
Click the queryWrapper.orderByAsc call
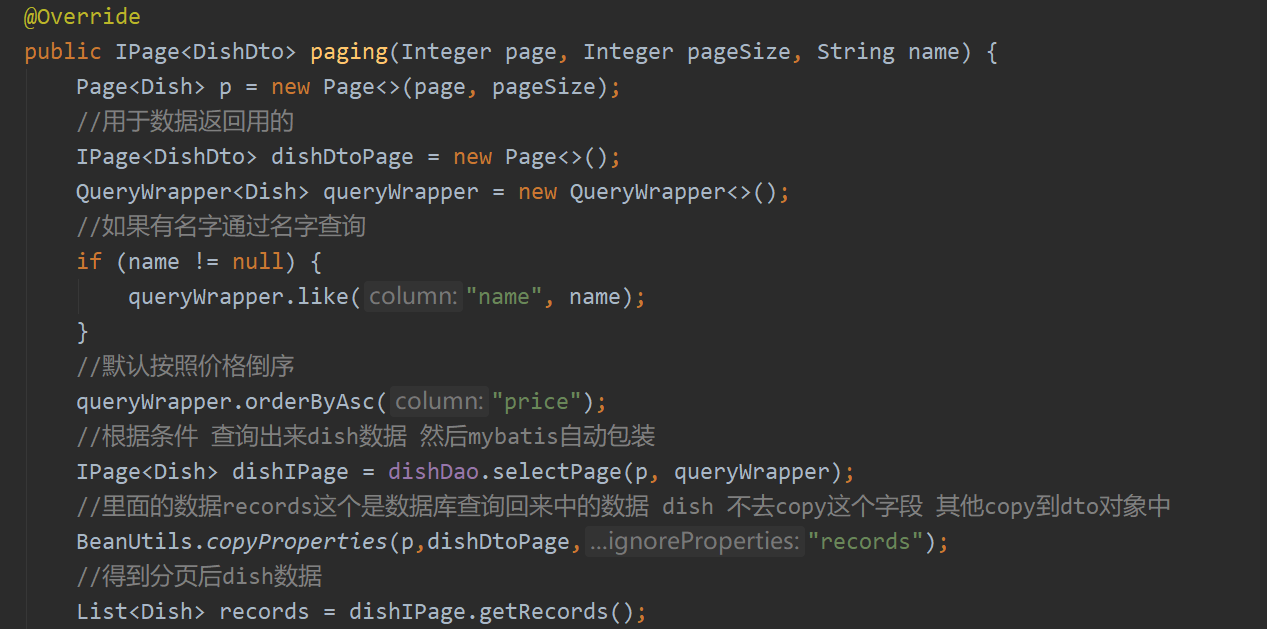tap(231, 402)
